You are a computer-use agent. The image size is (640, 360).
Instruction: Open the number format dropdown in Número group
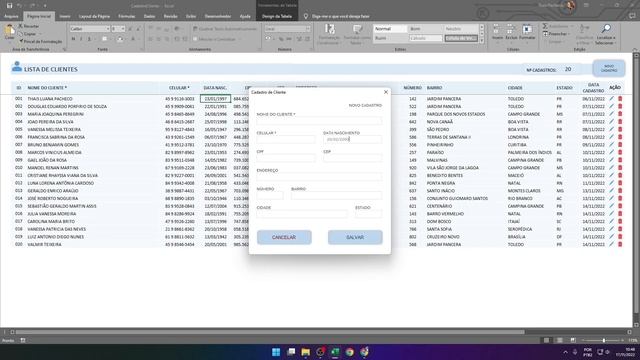pos(308,29)
